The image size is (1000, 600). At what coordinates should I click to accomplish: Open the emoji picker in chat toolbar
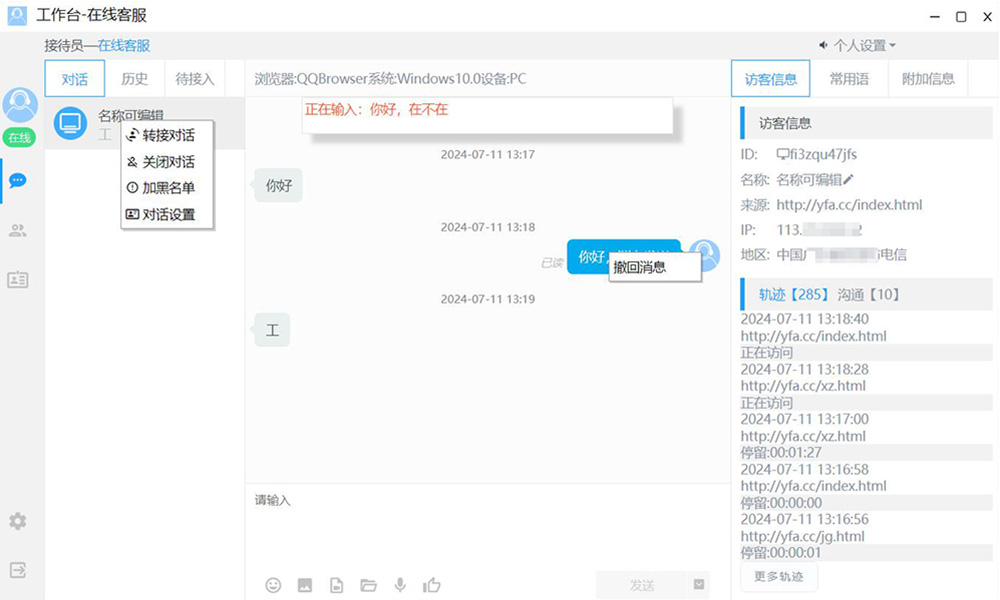pyautogui.click(x=273, y=585)
